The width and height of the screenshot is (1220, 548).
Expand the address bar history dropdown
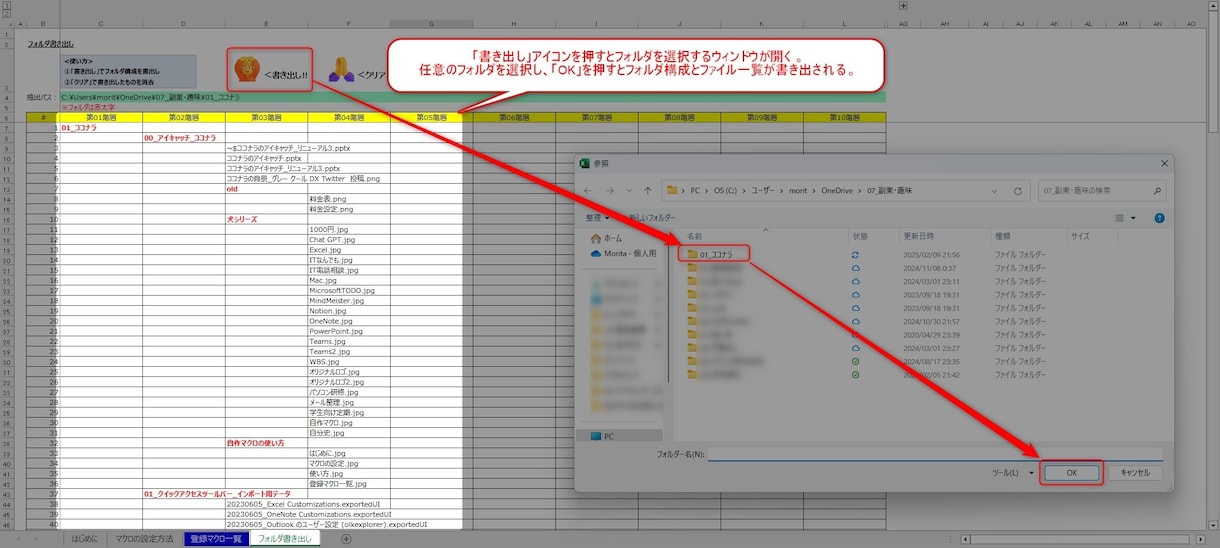coord(994,190)
